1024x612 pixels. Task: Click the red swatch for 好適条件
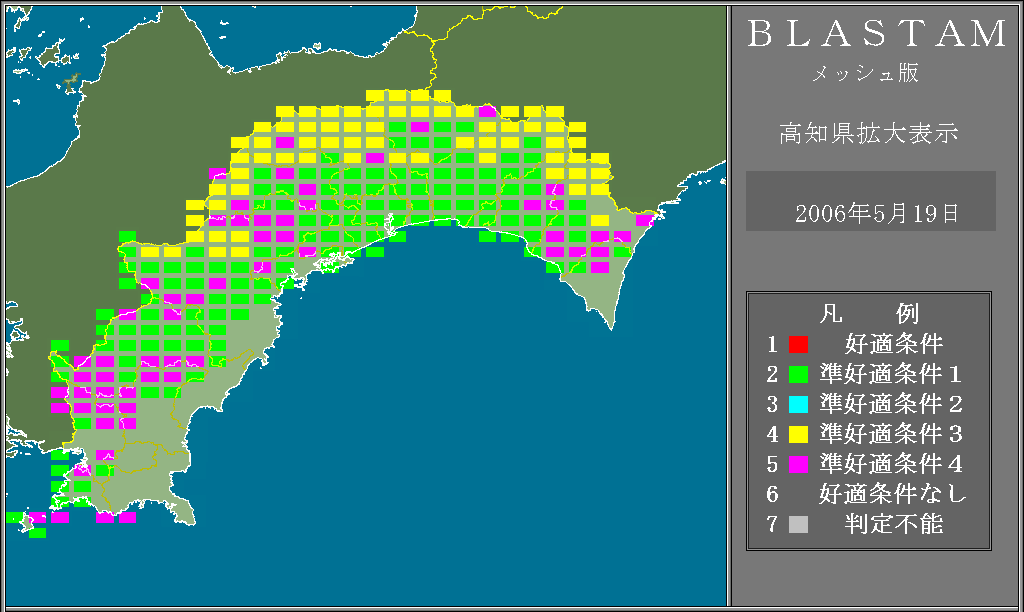[x=798, y=344]
